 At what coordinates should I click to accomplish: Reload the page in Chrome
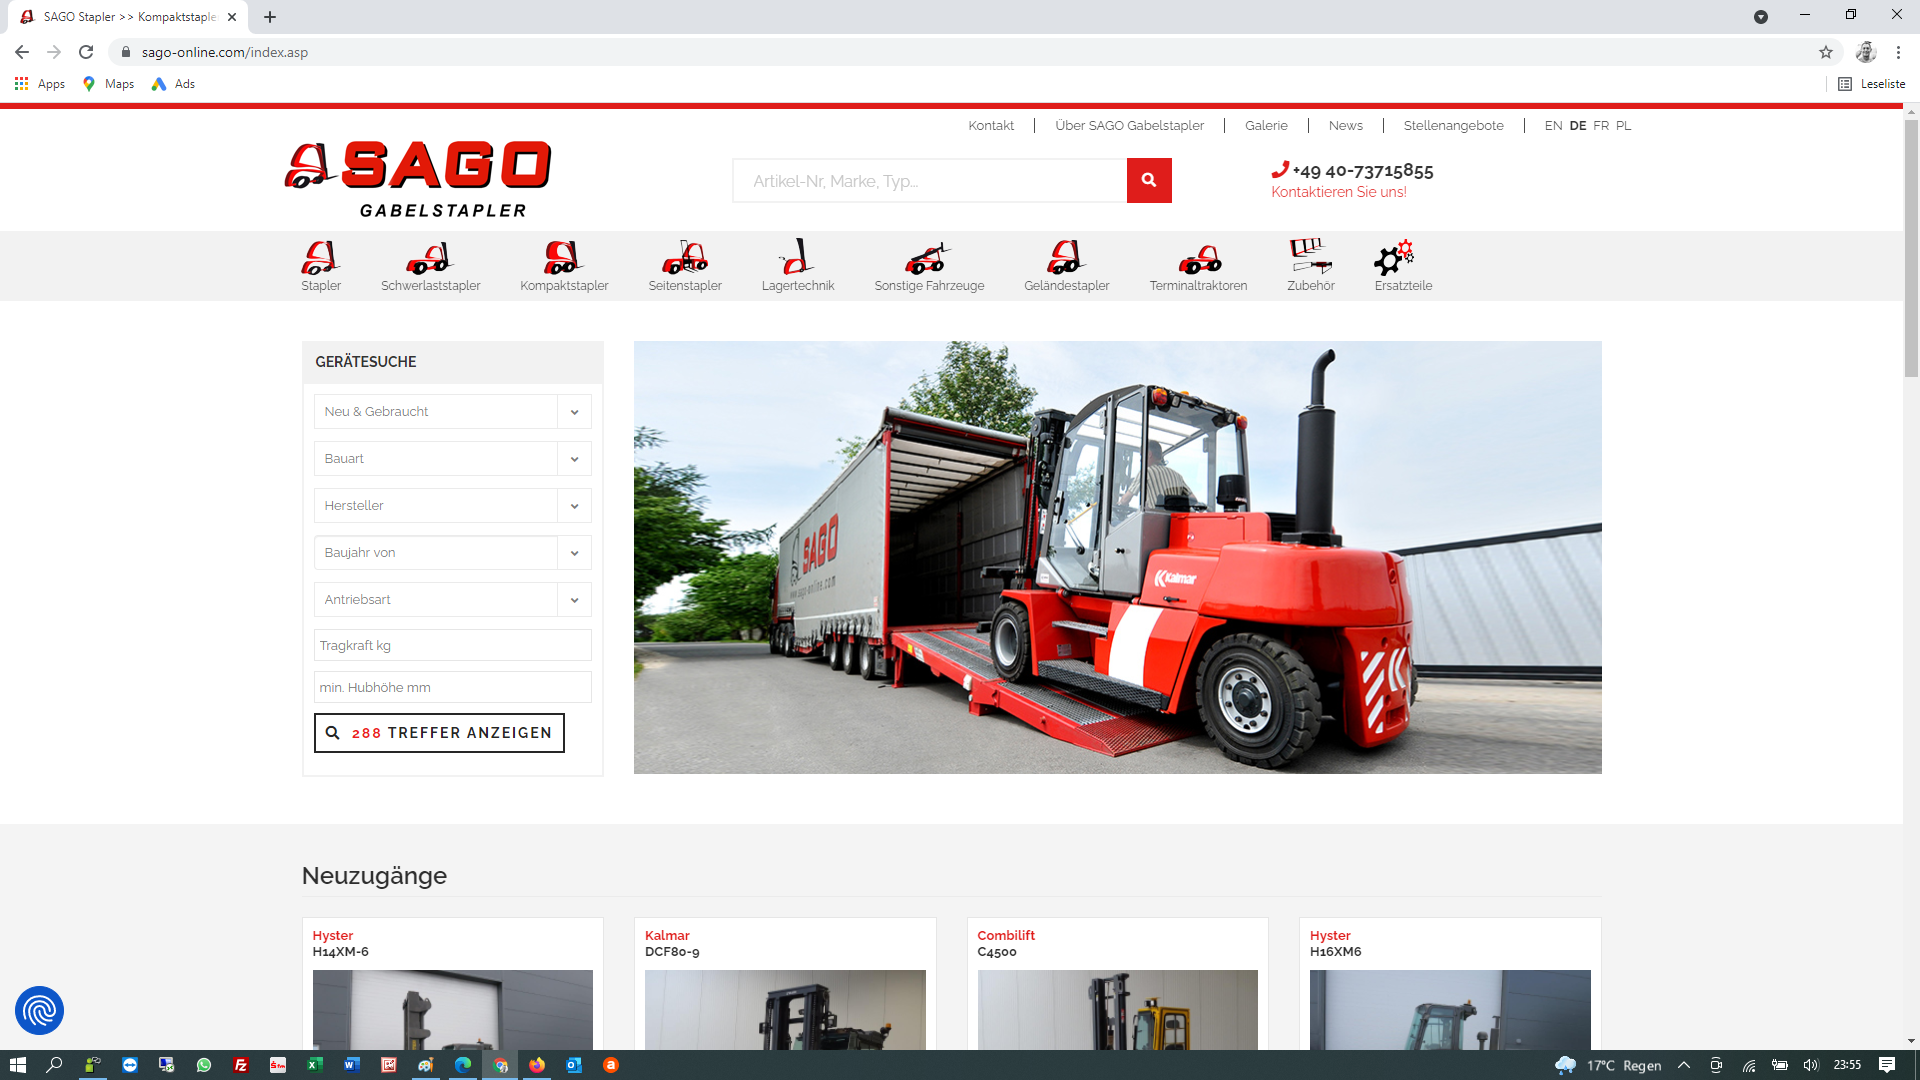coord(86,52)
